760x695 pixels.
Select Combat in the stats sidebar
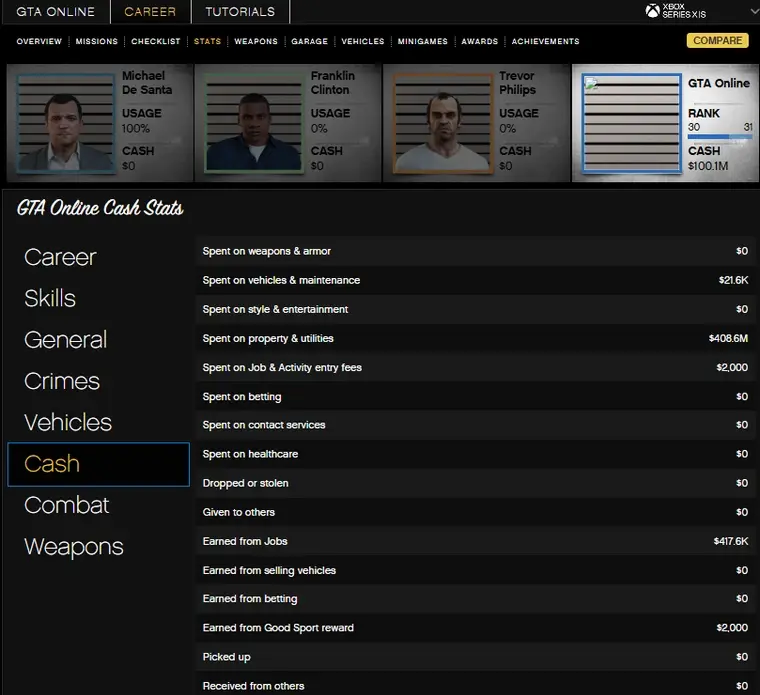point(66,505)
